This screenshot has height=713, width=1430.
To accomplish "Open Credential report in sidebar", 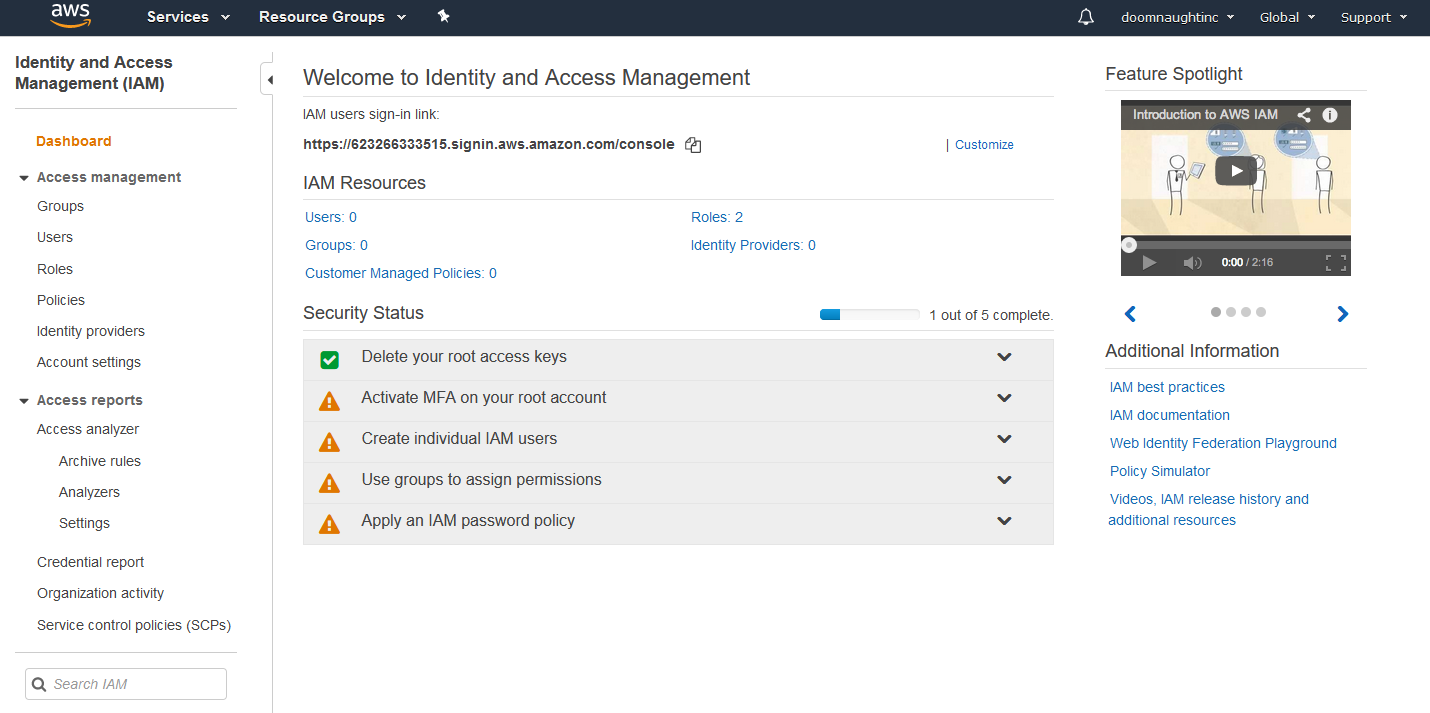I will [x=91, y=562].
